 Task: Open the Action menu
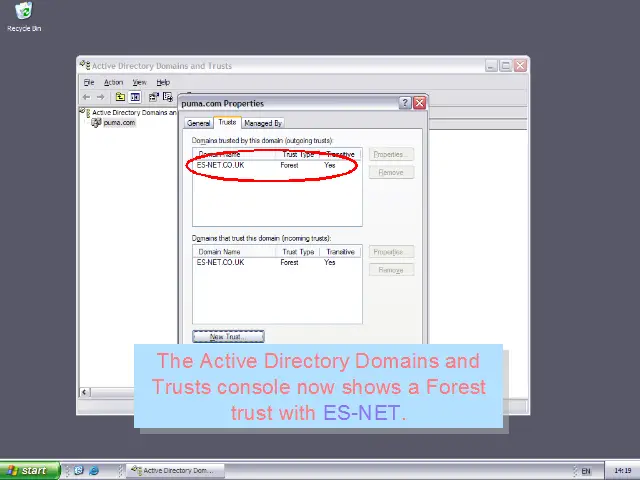[x=113, y=82]
